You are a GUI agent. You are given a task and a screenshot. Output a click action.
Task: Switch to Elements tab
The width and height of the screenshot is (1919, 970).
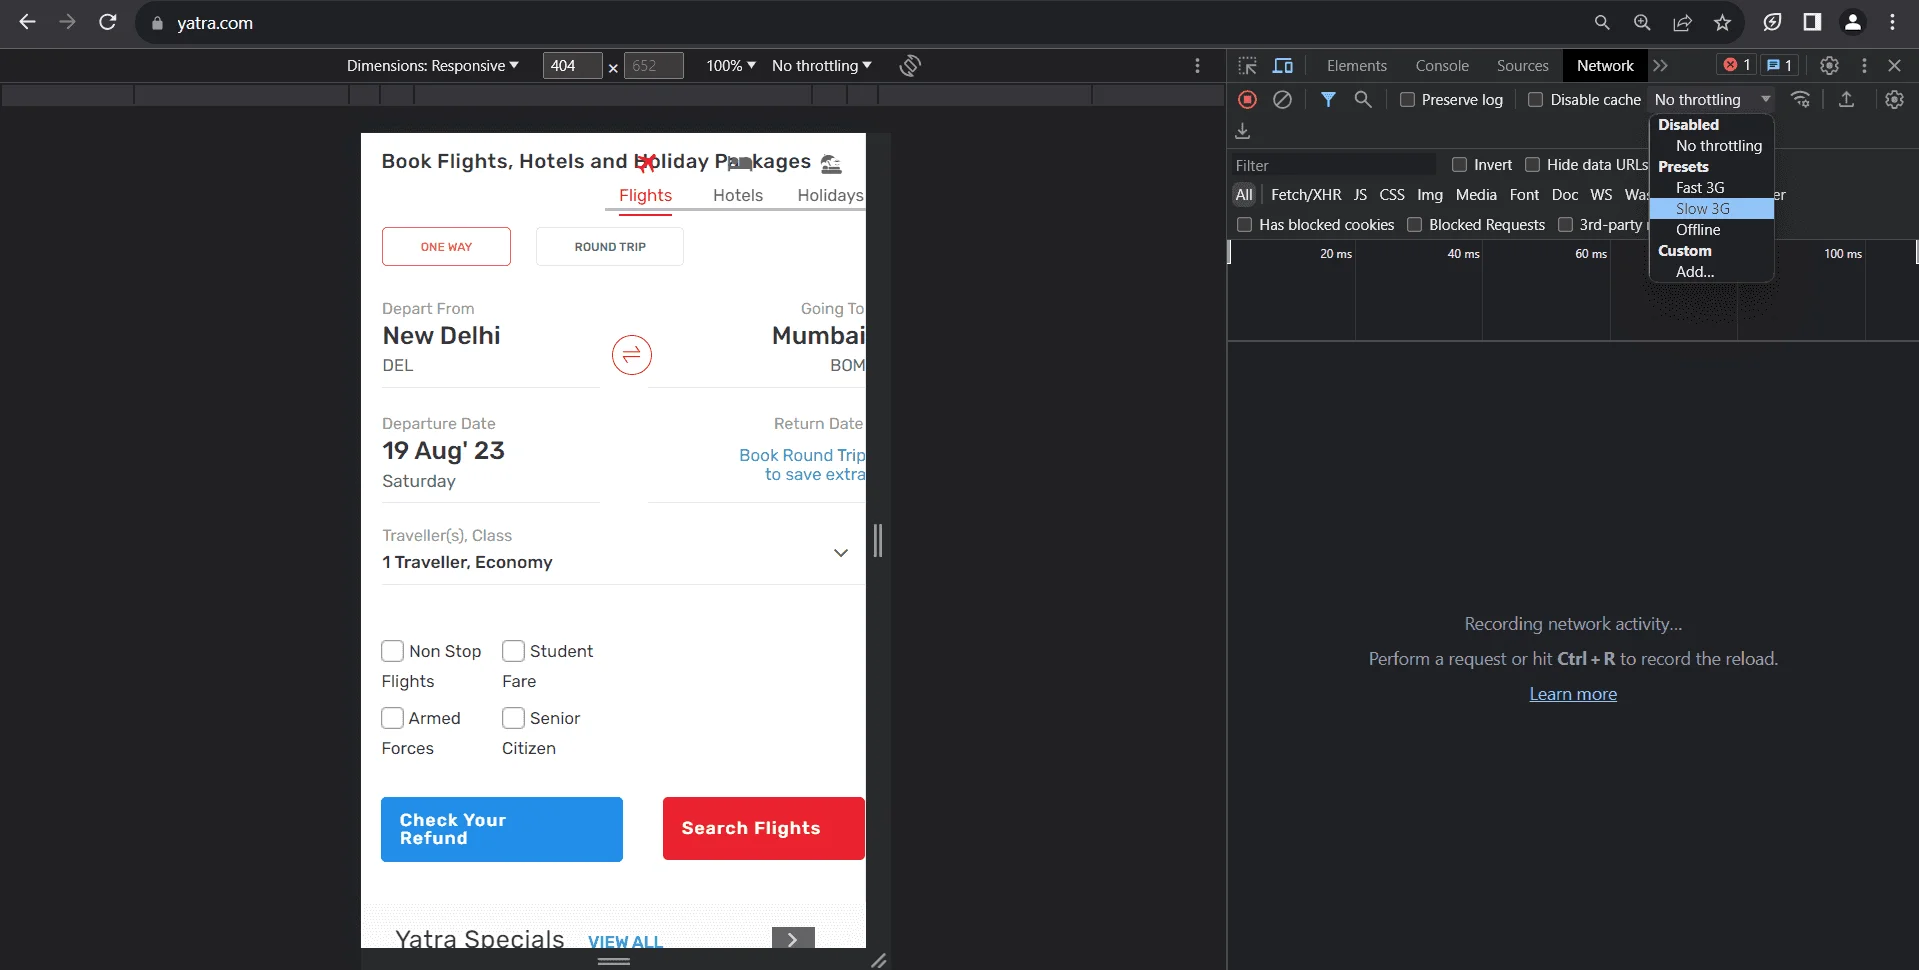pyautogui.click(x=1357, y=66)
